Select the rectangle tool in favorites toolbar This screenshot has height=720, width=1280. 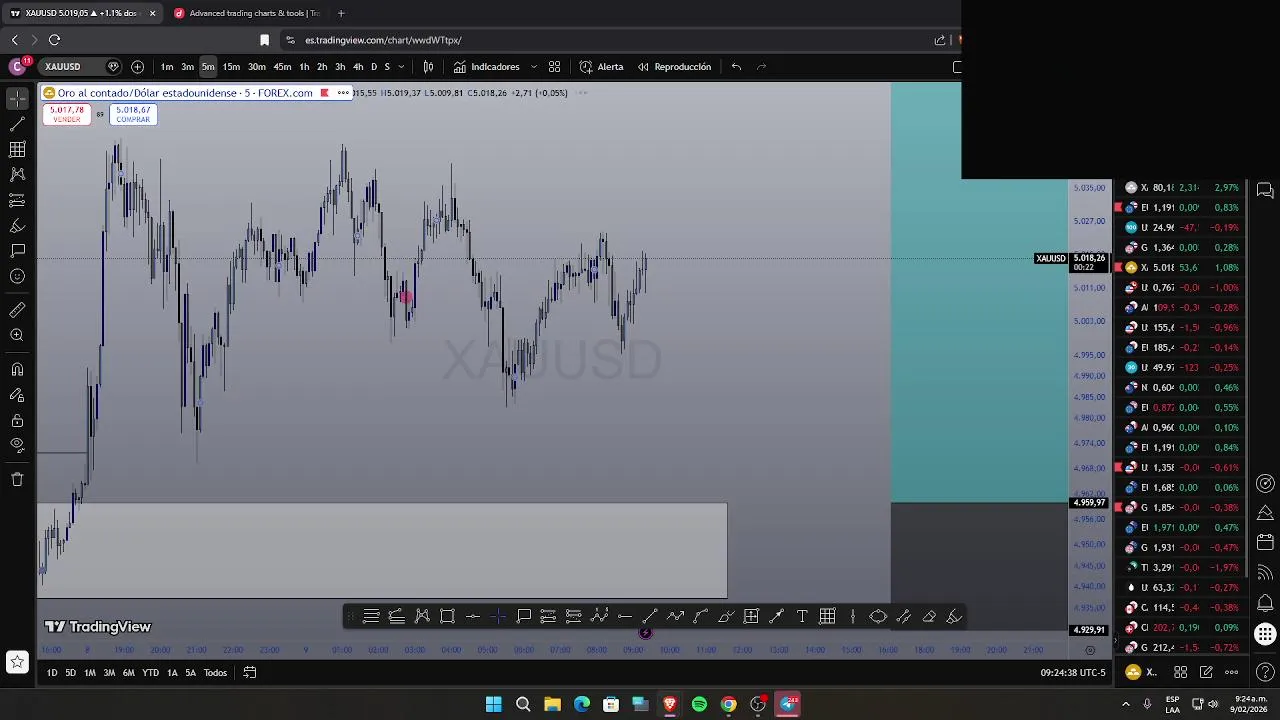447,617
